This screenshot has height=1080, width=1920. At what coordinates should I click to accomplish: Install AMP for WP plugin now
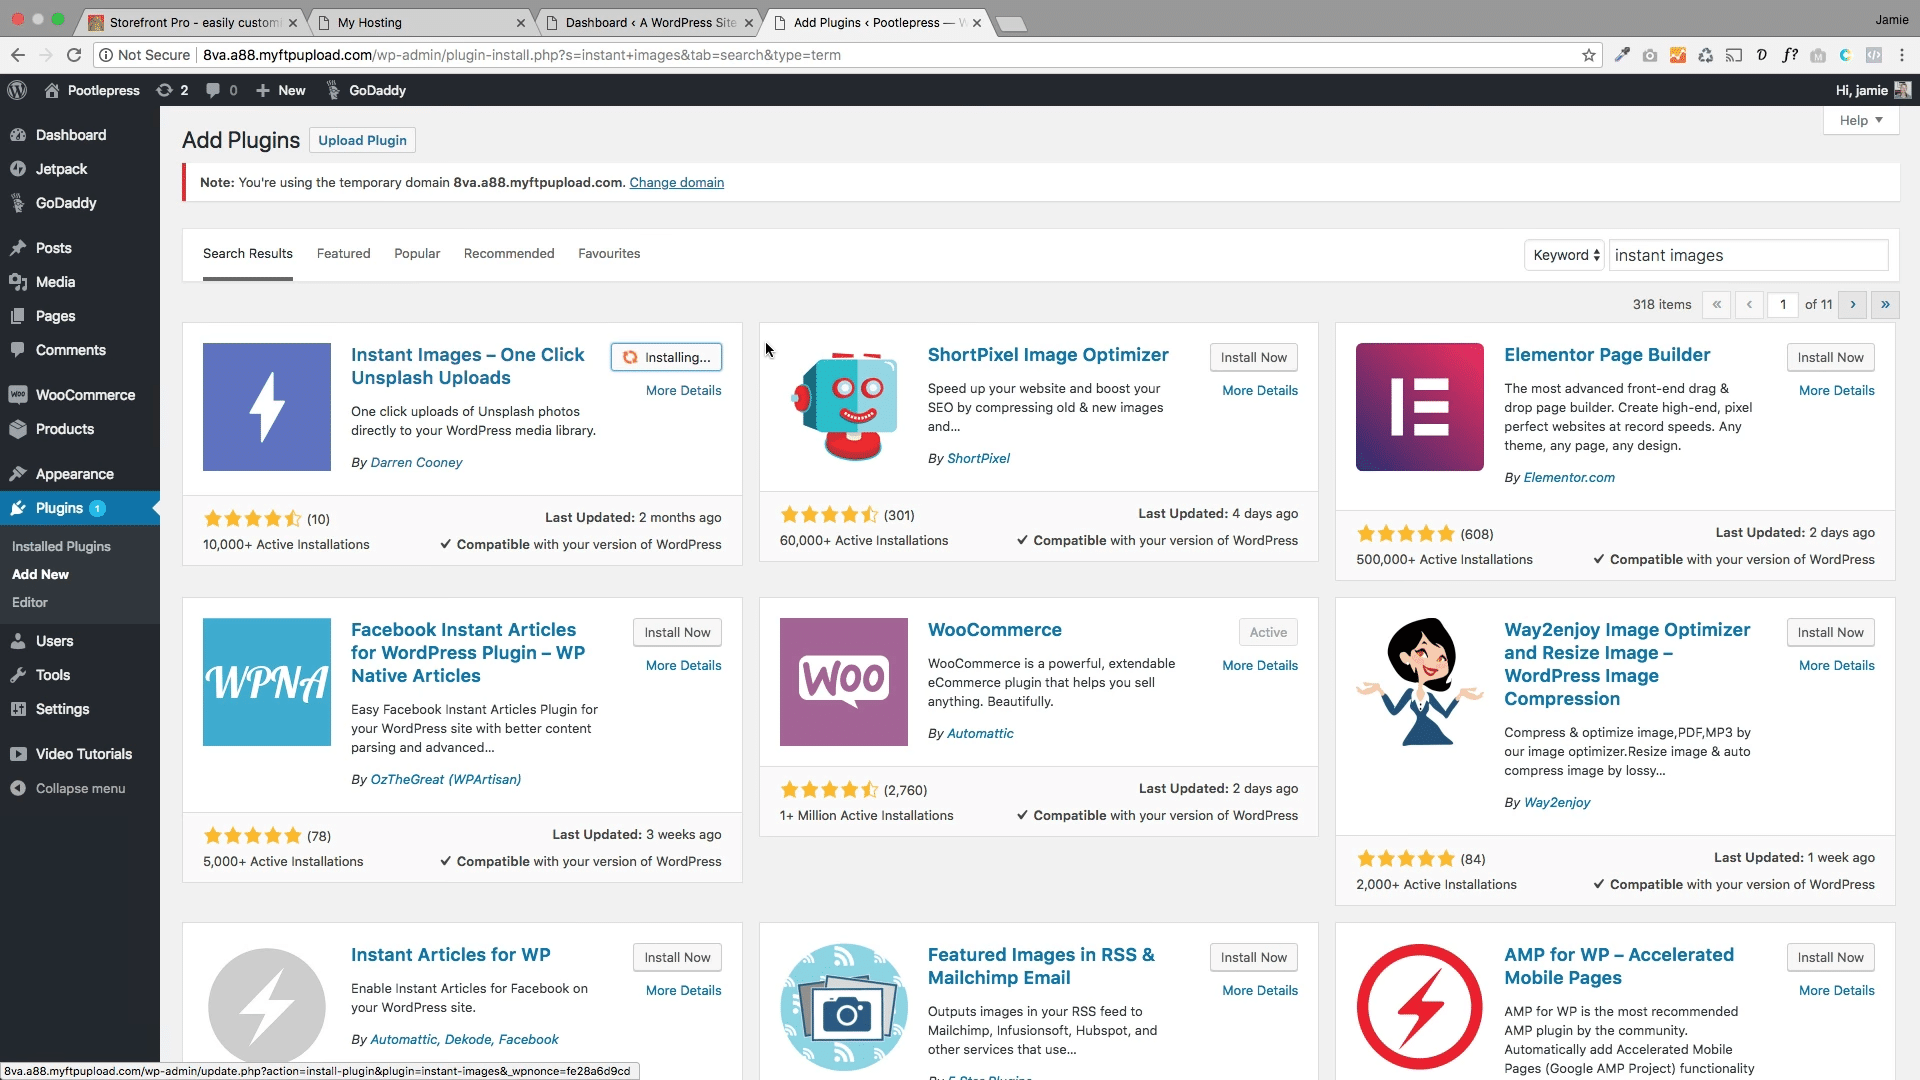point(1830,957)
